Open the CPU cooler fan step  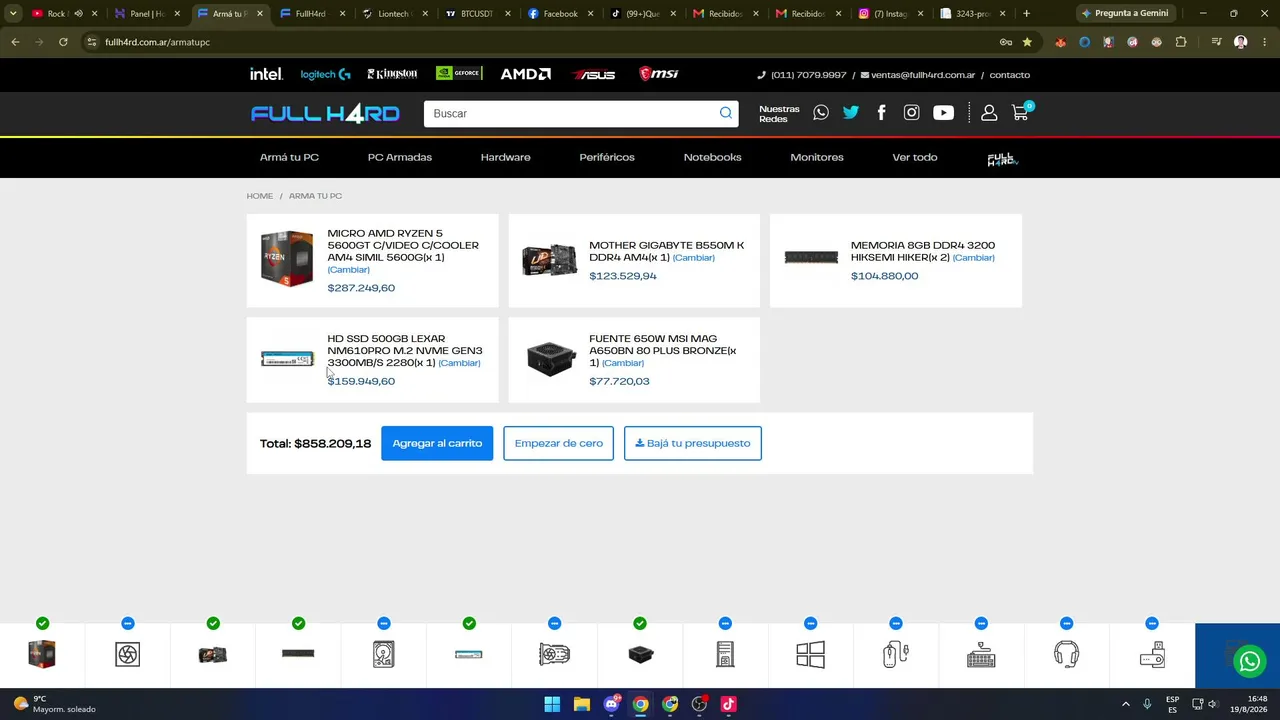pos(127,655)
